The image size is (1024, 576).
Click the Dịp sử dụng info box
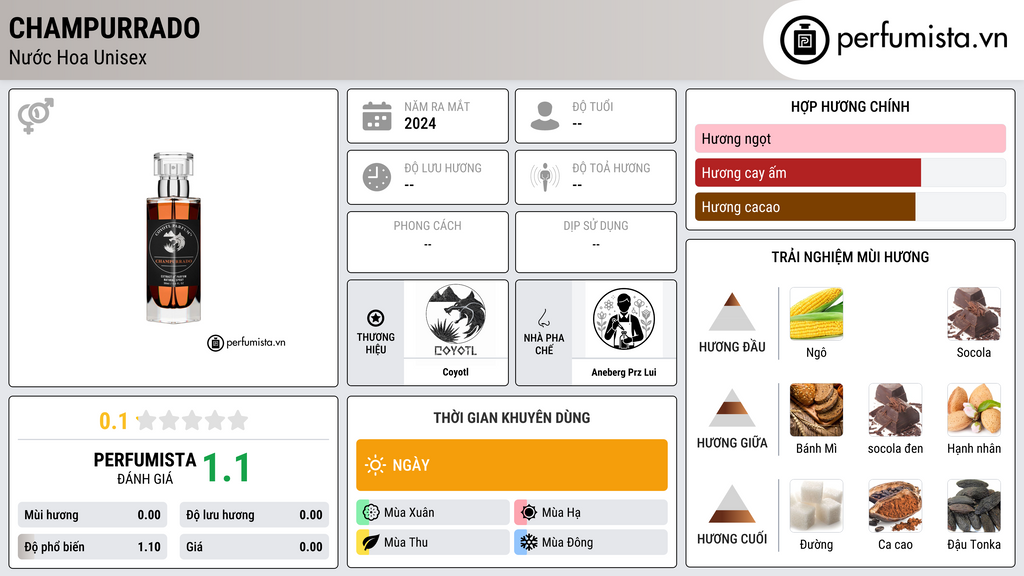[596, 242]
